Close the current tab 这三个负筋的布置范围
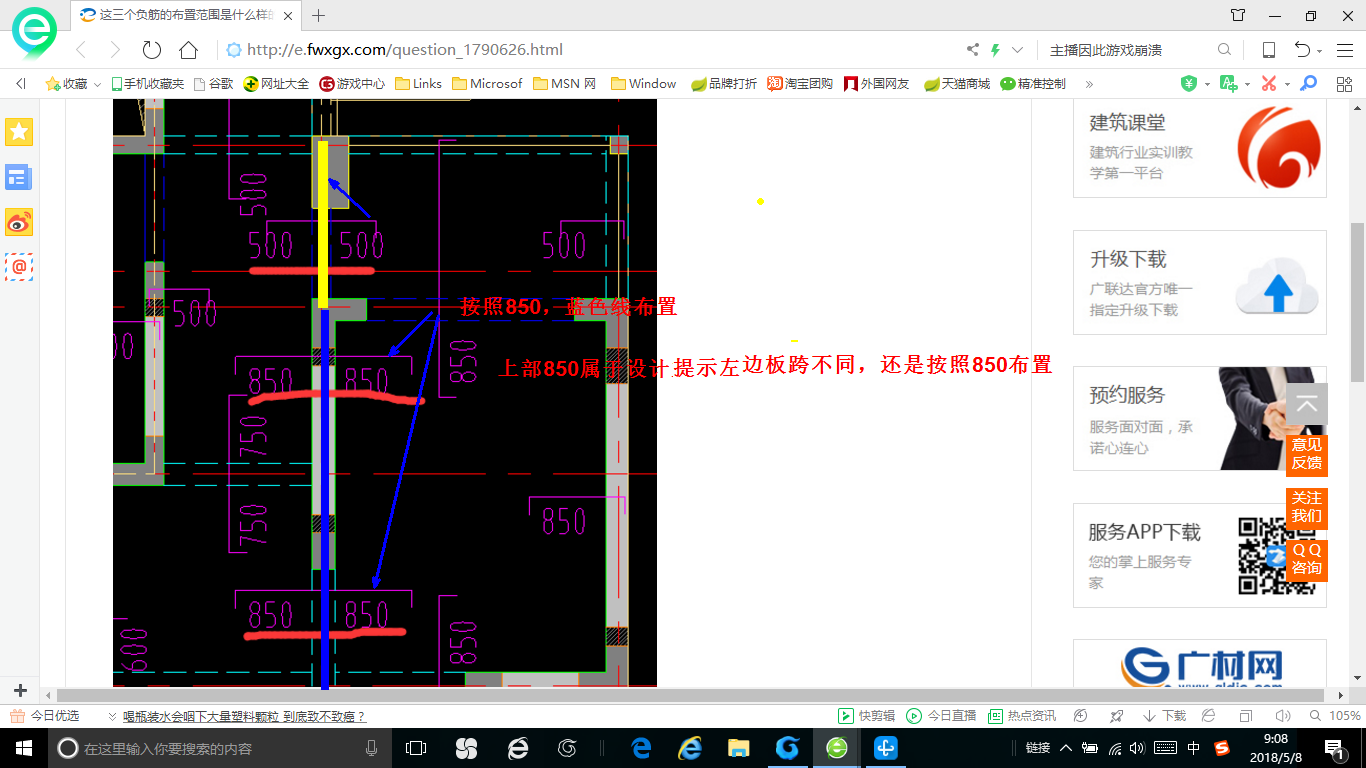The width and height of the screenshot is (1366, 768). tap(289, 16)
